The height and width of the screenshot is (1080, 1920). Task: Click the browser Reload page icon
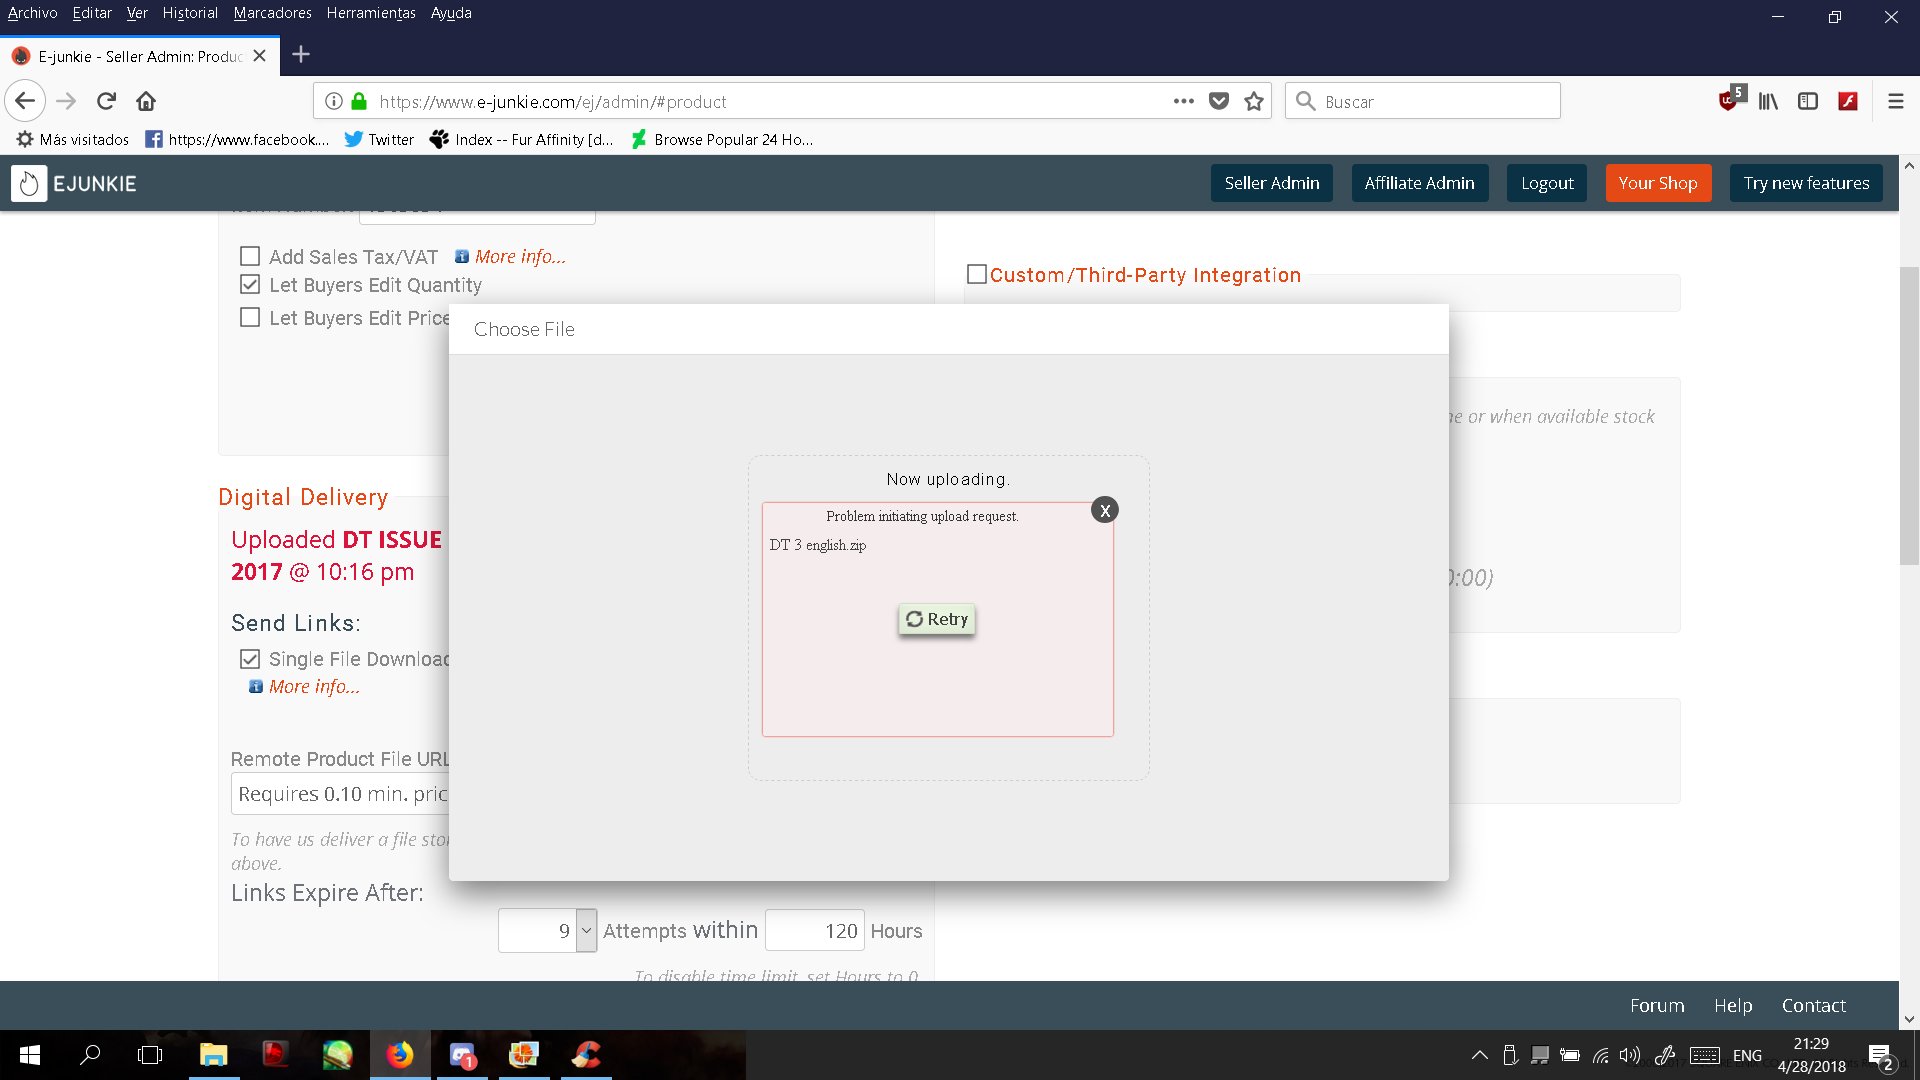coord(106,101)
